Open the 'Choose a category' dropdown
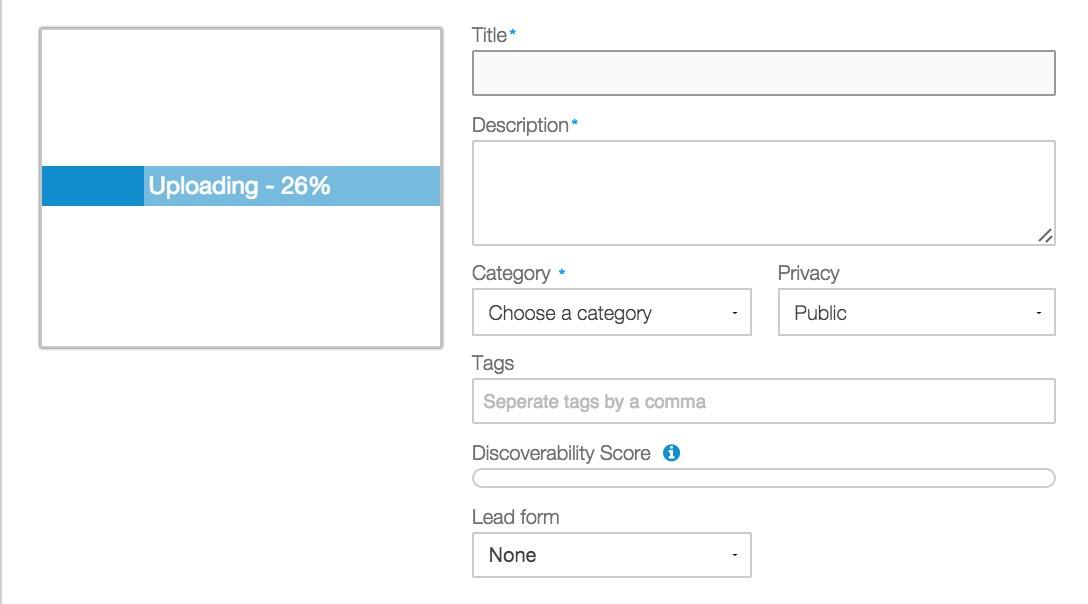The height and width of the screenshot is (604, 1088). (x=612, y=312)
